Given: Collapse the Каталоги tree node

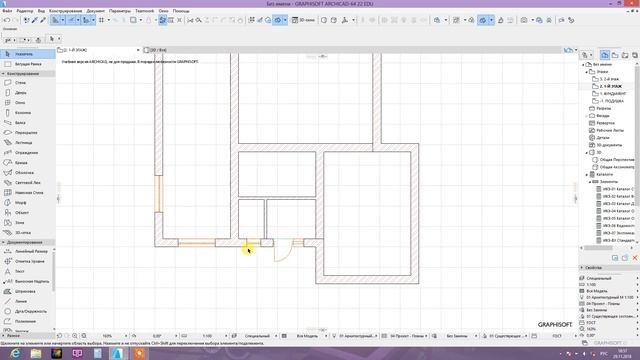Looking at the screenshot, I should [587, 175].
